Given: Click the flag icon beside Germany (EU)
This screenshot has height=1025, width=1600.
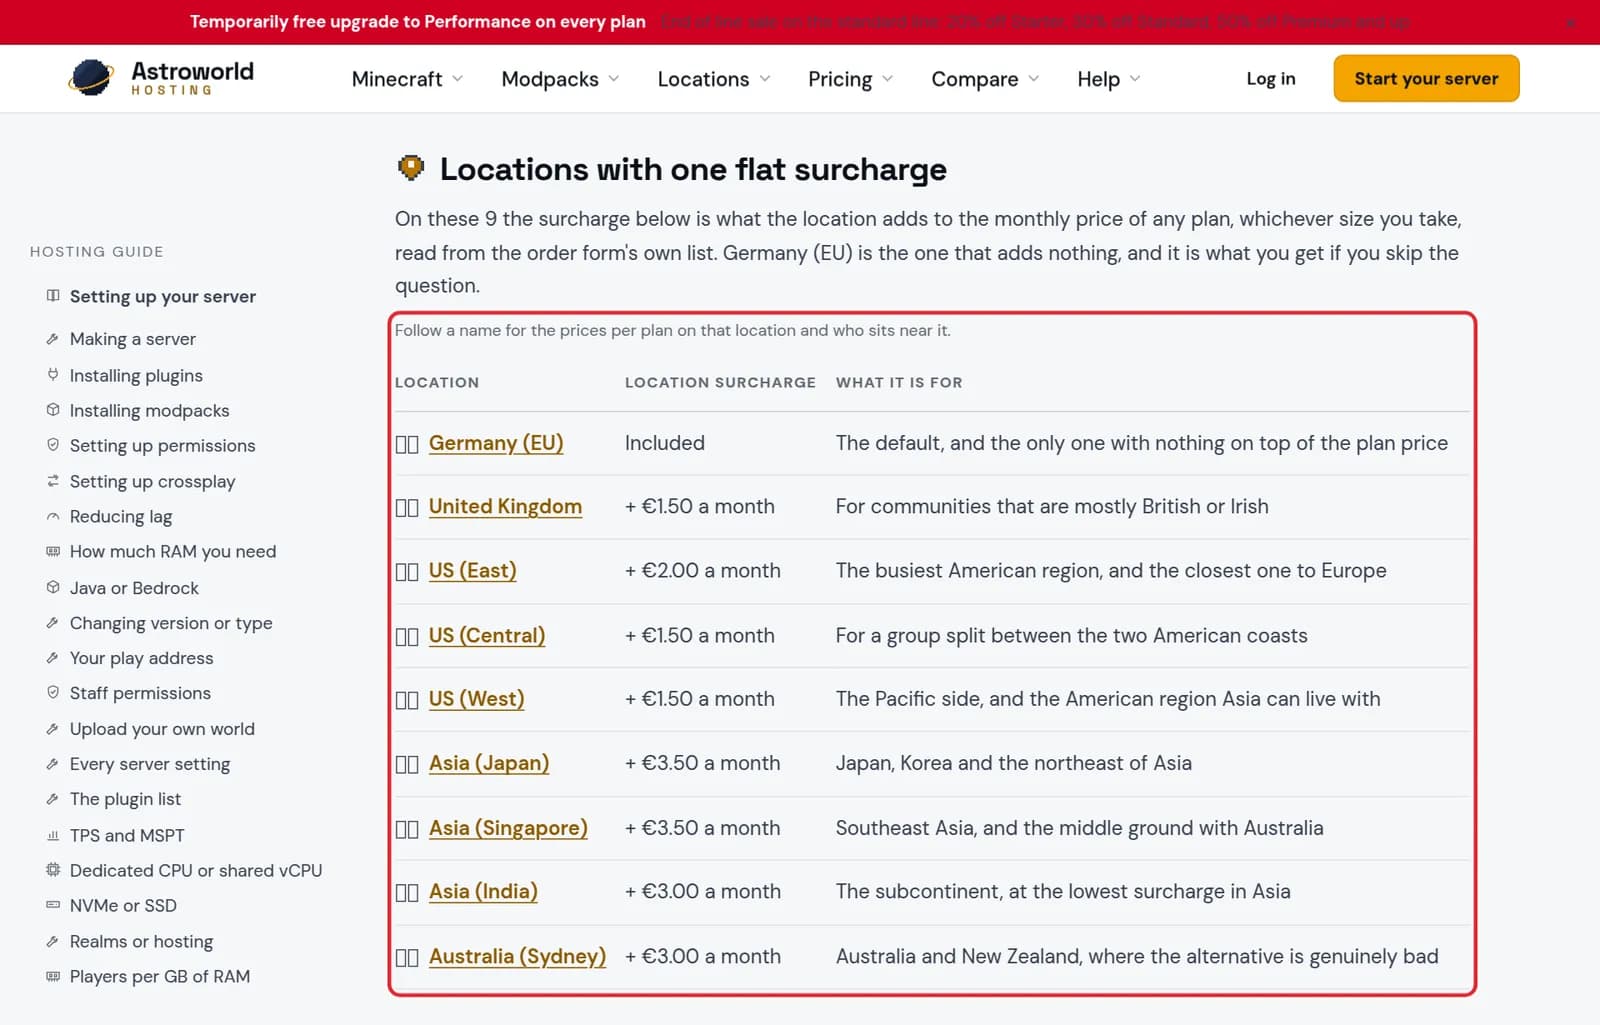Looking at the screenshot, I should click(407, 444).
